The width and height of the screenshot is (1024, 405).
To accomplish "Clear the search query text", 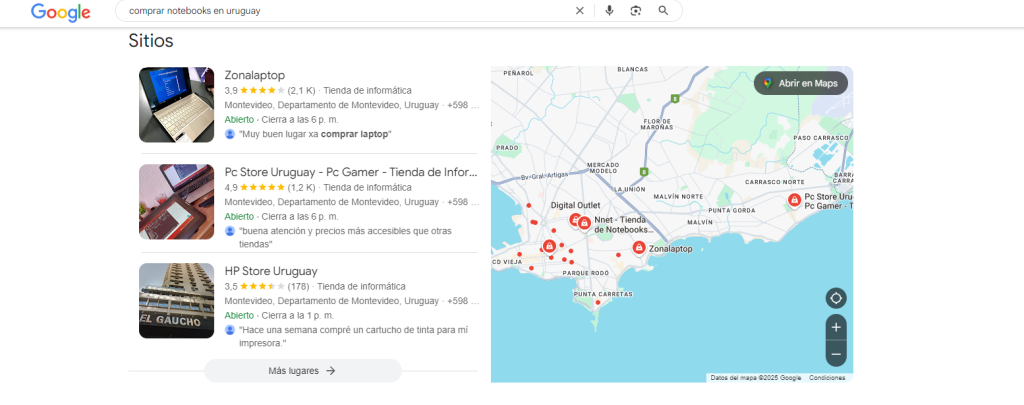I will tap(579, 11).
